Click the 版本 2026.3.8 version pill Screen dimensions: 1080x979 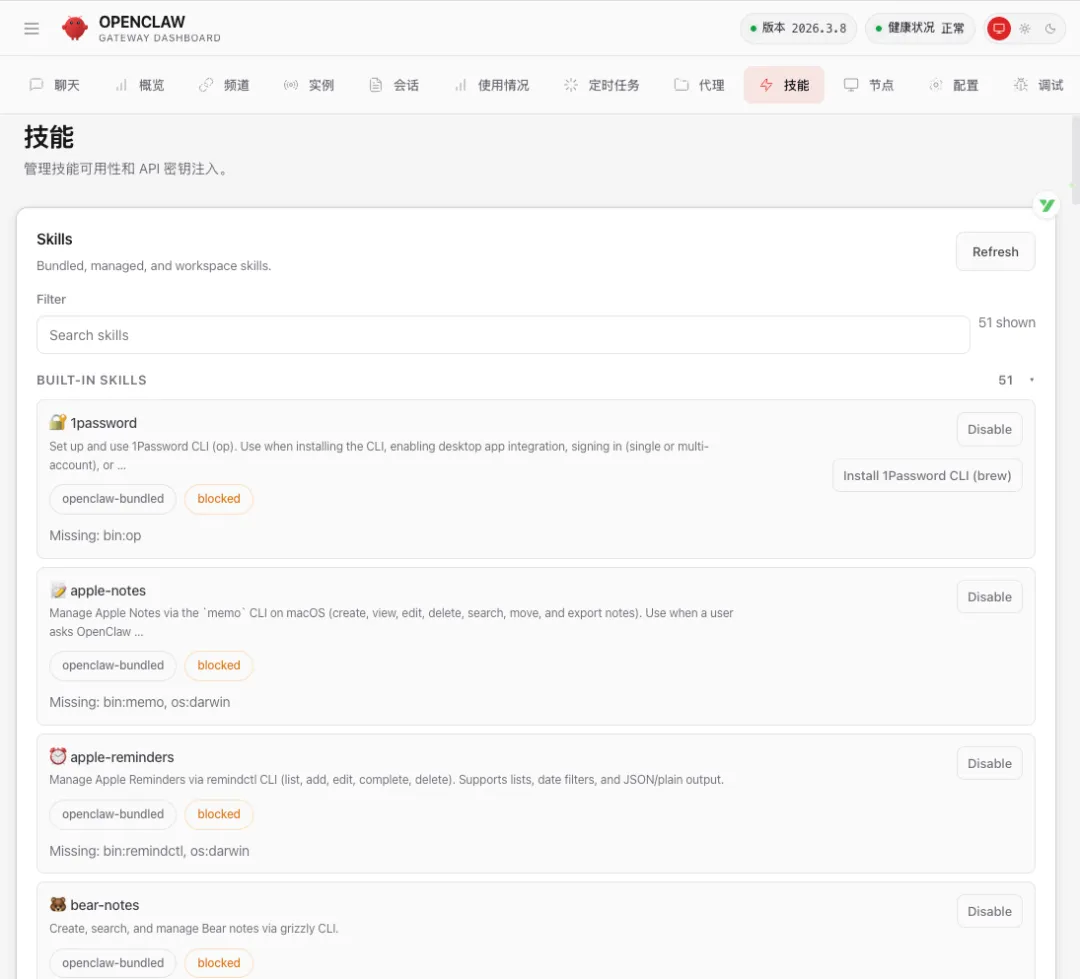(798, 28)
